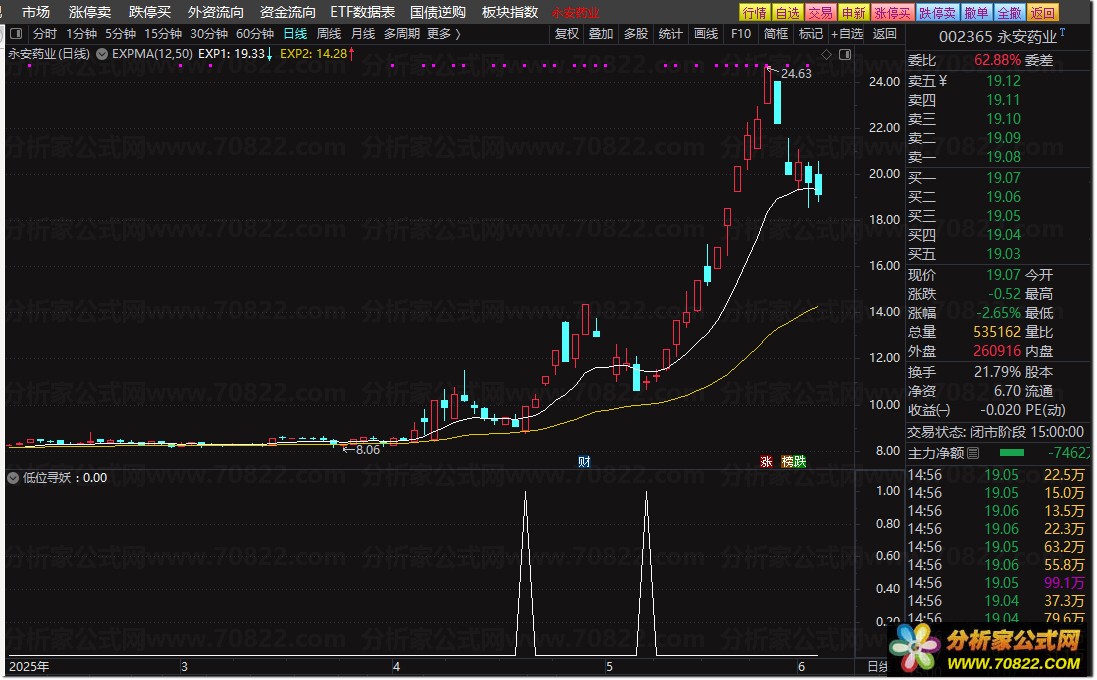Click the 榜 marker below the chart
Screen dimensions: 1097x680
[788, 462]
